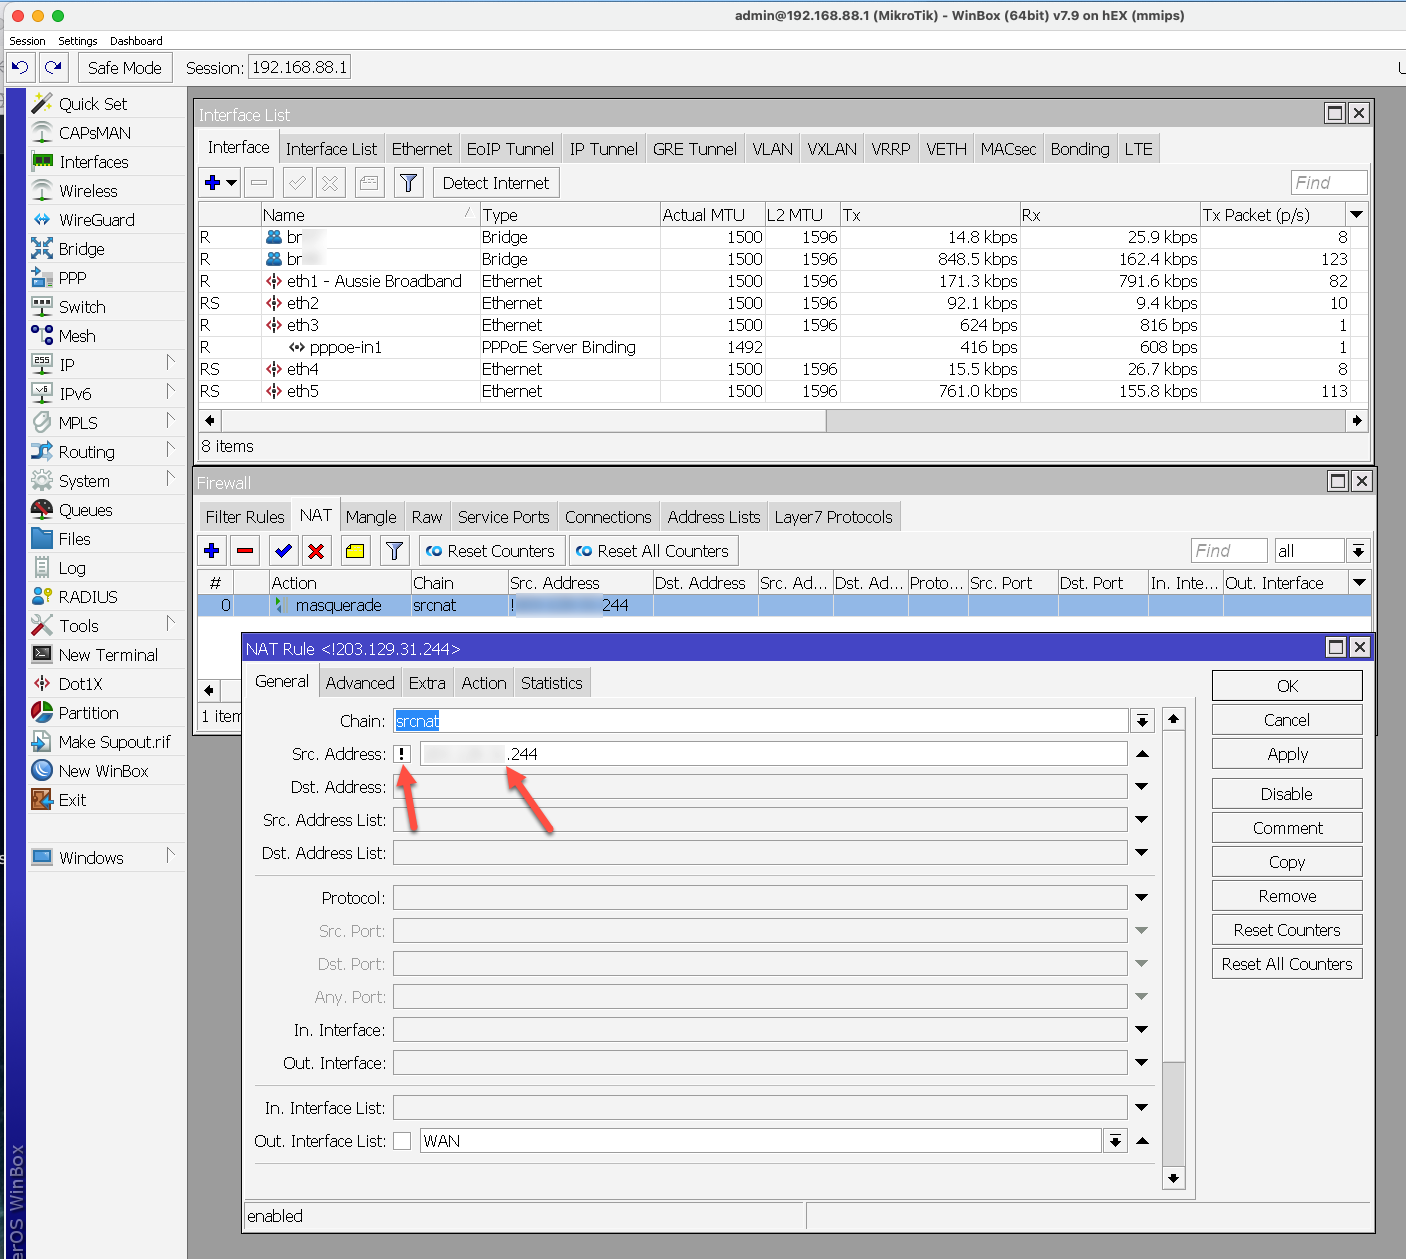Add a new NAT rule with the plus icon
Screen dimensions: 1406x1259
(211, 550)
